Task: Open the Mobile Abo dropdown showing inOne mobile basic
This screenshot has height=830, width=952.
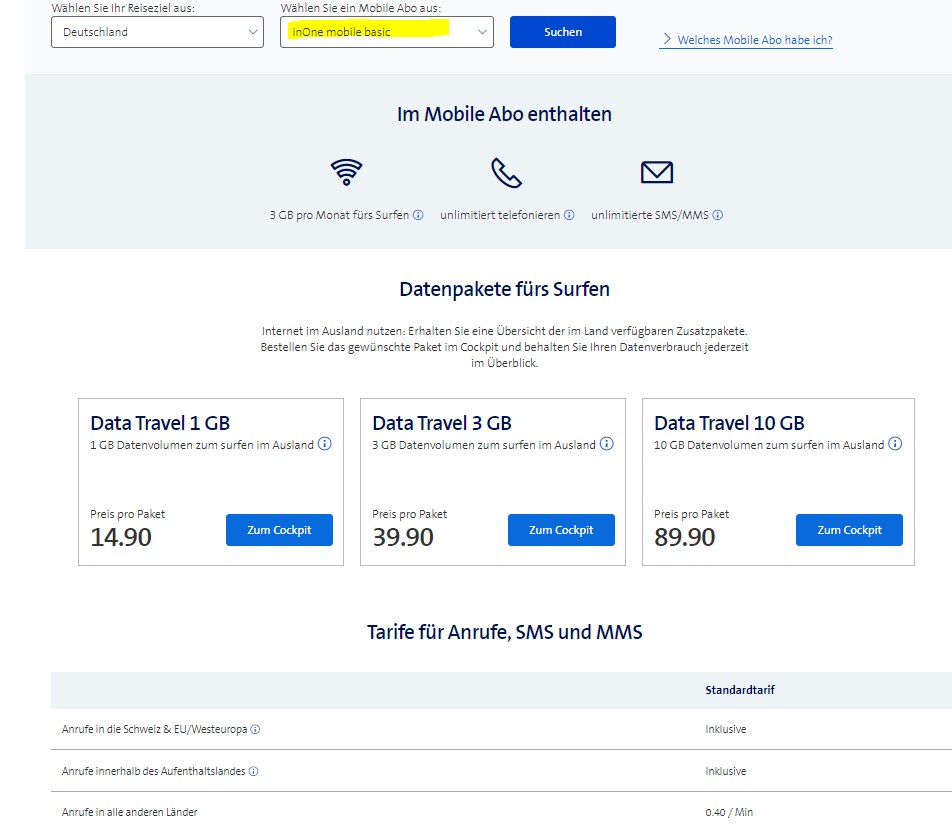Action: (x=387, y=32)
